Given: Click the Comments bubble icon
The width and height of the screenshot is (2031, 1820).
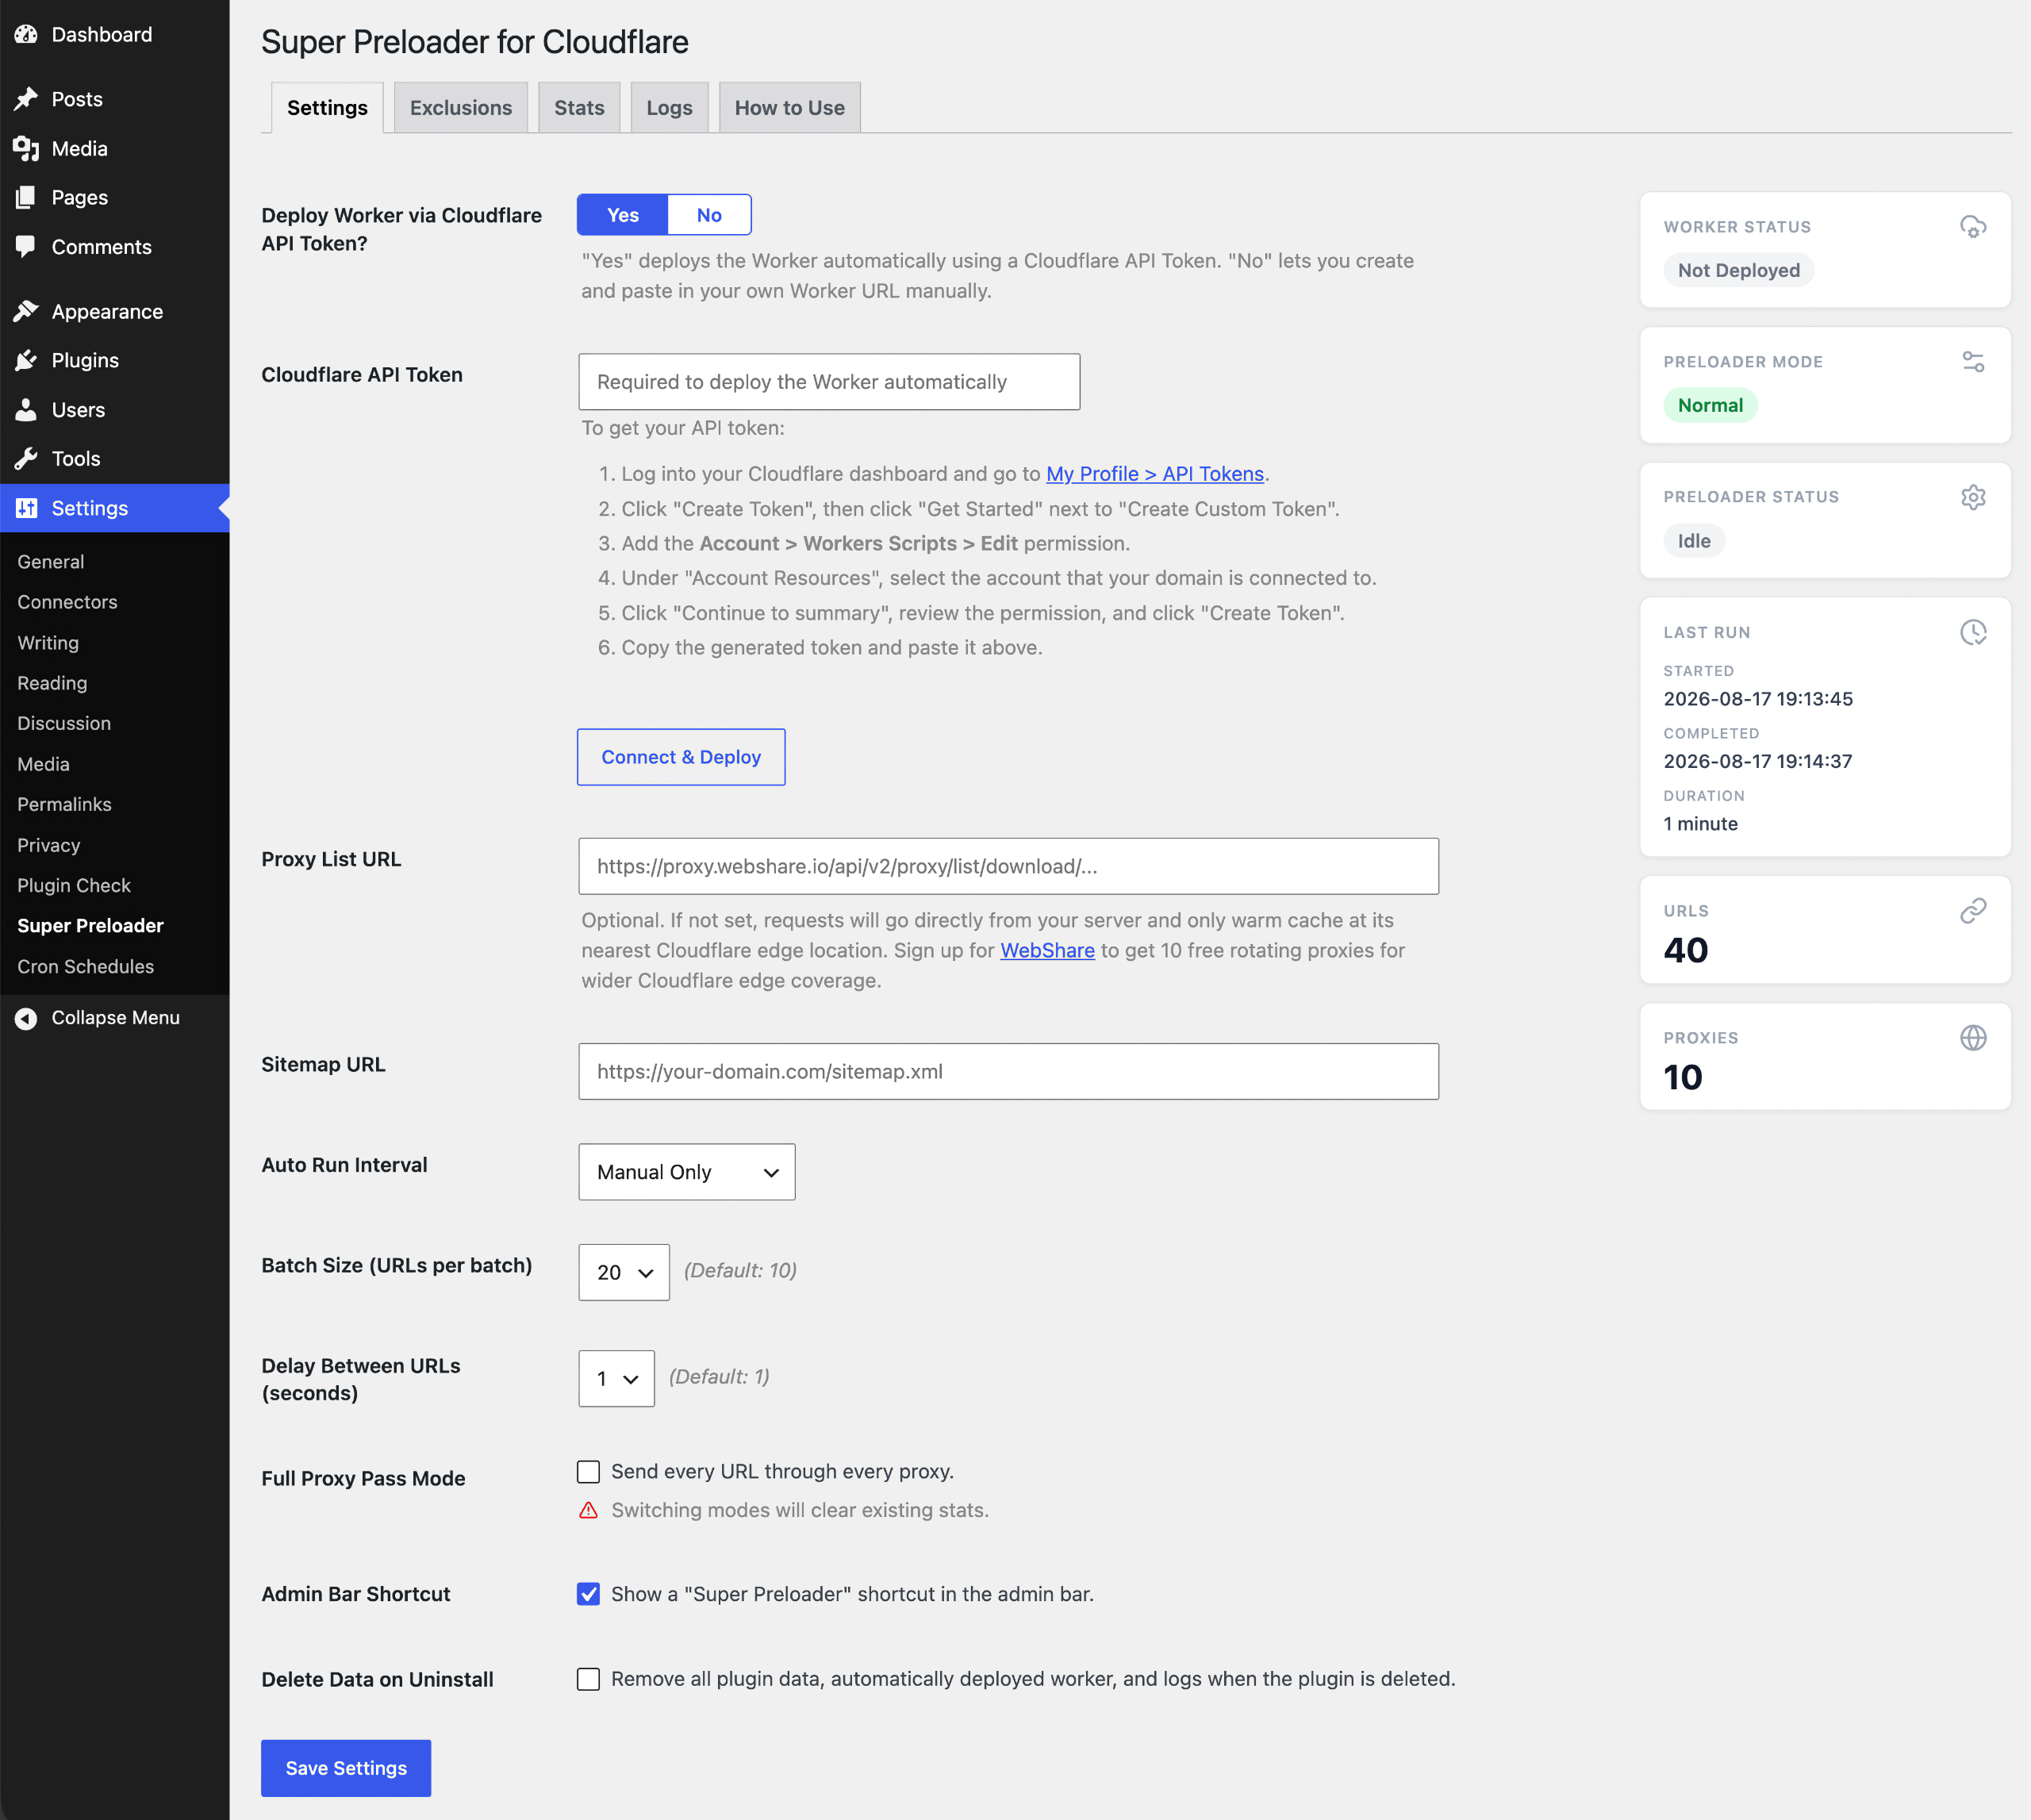Looking at the screenshot, I should 26,247.
